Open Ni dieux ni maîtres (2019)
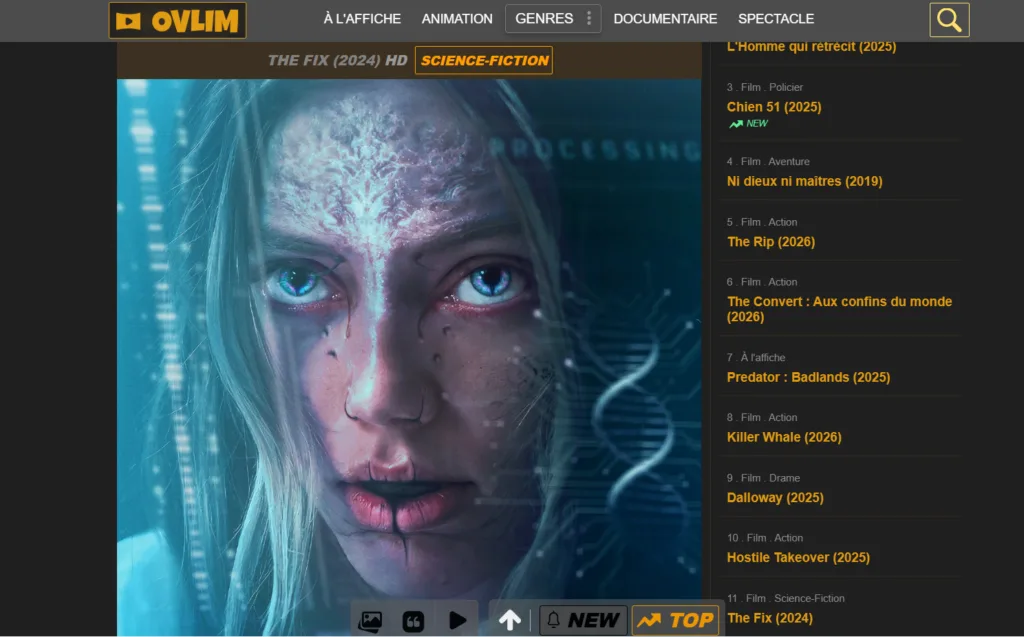Viewport: 1024px width, 637px height. tap(804, 181)
